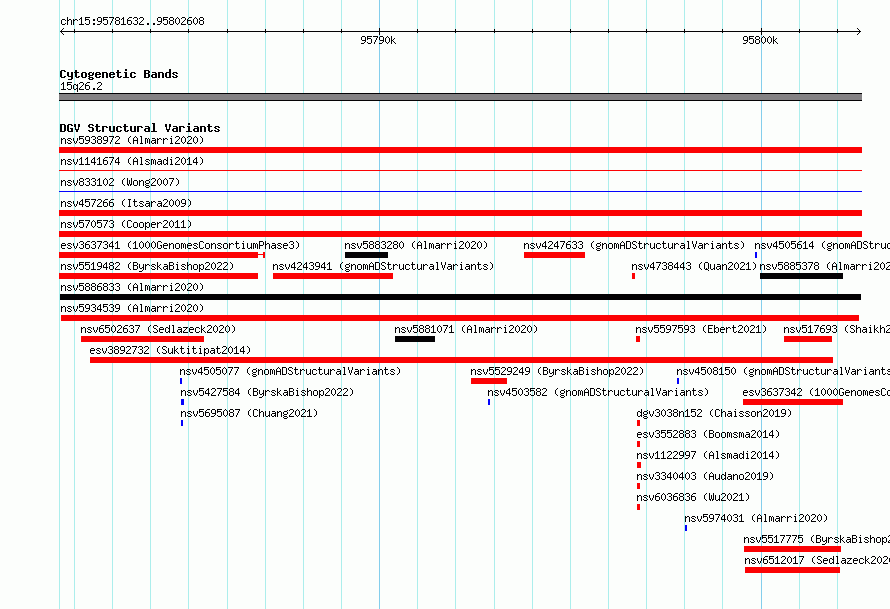Select nsv5695087 (Chuang2021) label
Viewport: 890px width, 609px height.
click(249, 413)
